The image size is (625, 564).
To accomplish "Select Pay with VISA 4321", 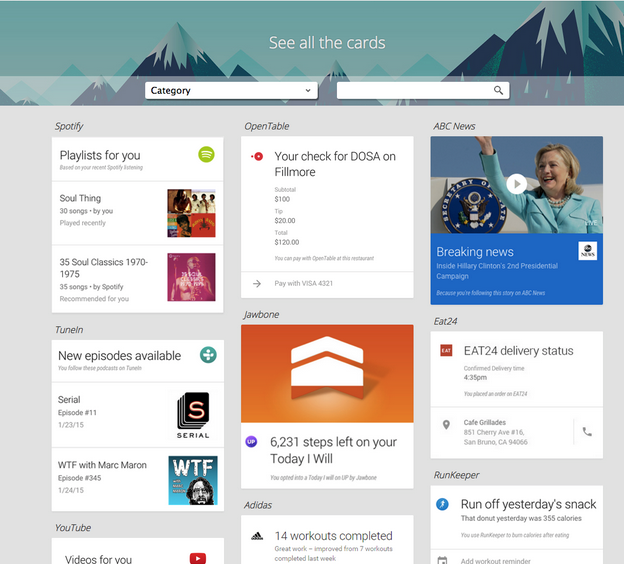I will pos(303,283).
